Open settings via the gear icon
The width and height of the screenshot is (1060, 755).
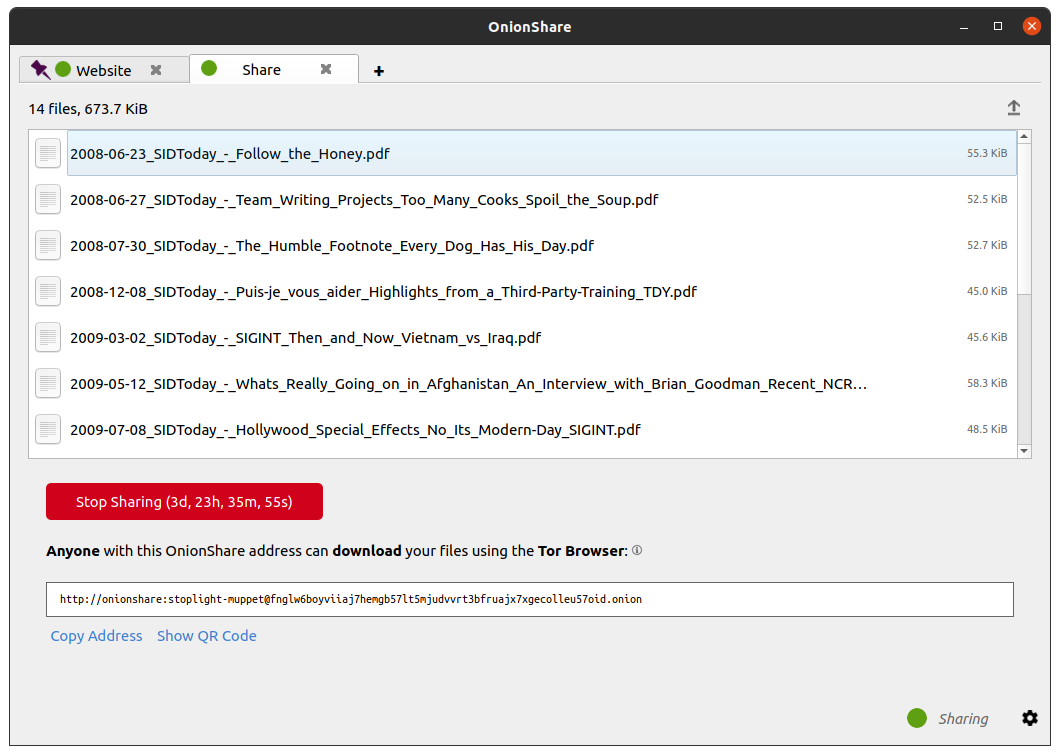pyautogui.click(x=1030, y=718)
